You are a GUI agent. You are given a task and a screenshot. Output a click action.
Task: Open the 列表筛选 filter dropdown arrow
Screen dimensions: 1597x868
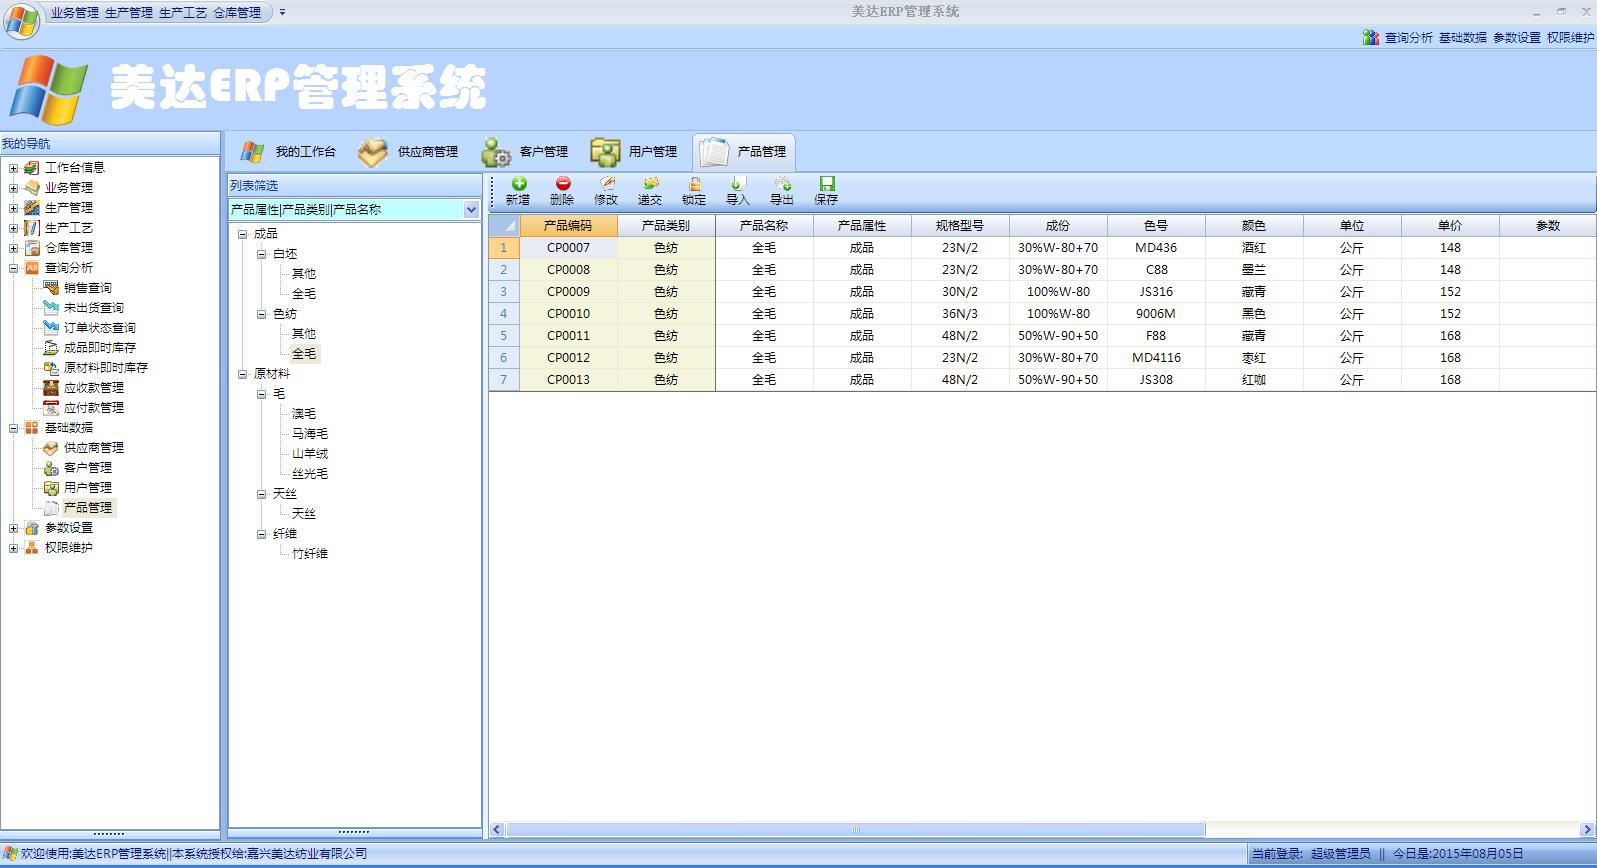click(471, 210)
